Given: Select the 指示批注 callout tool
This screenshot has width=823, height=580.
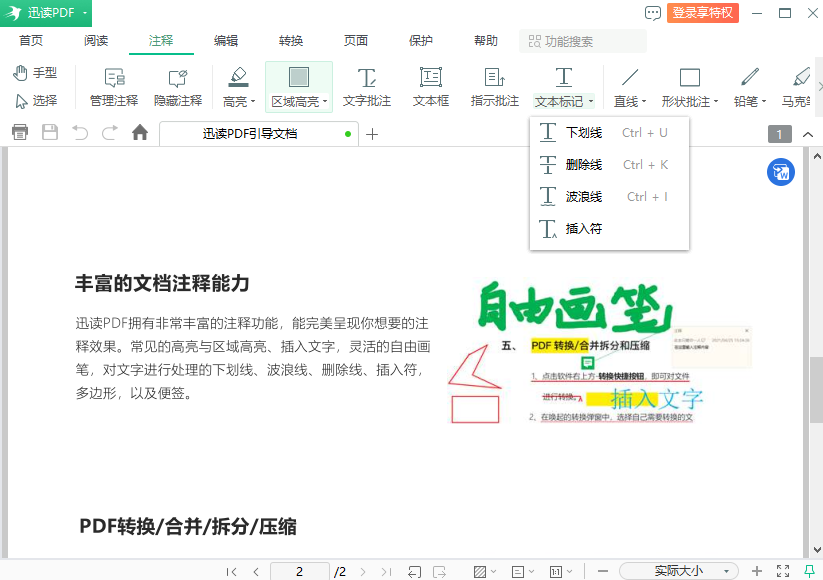Looking at the screenshot, I should tap(494, 87).
